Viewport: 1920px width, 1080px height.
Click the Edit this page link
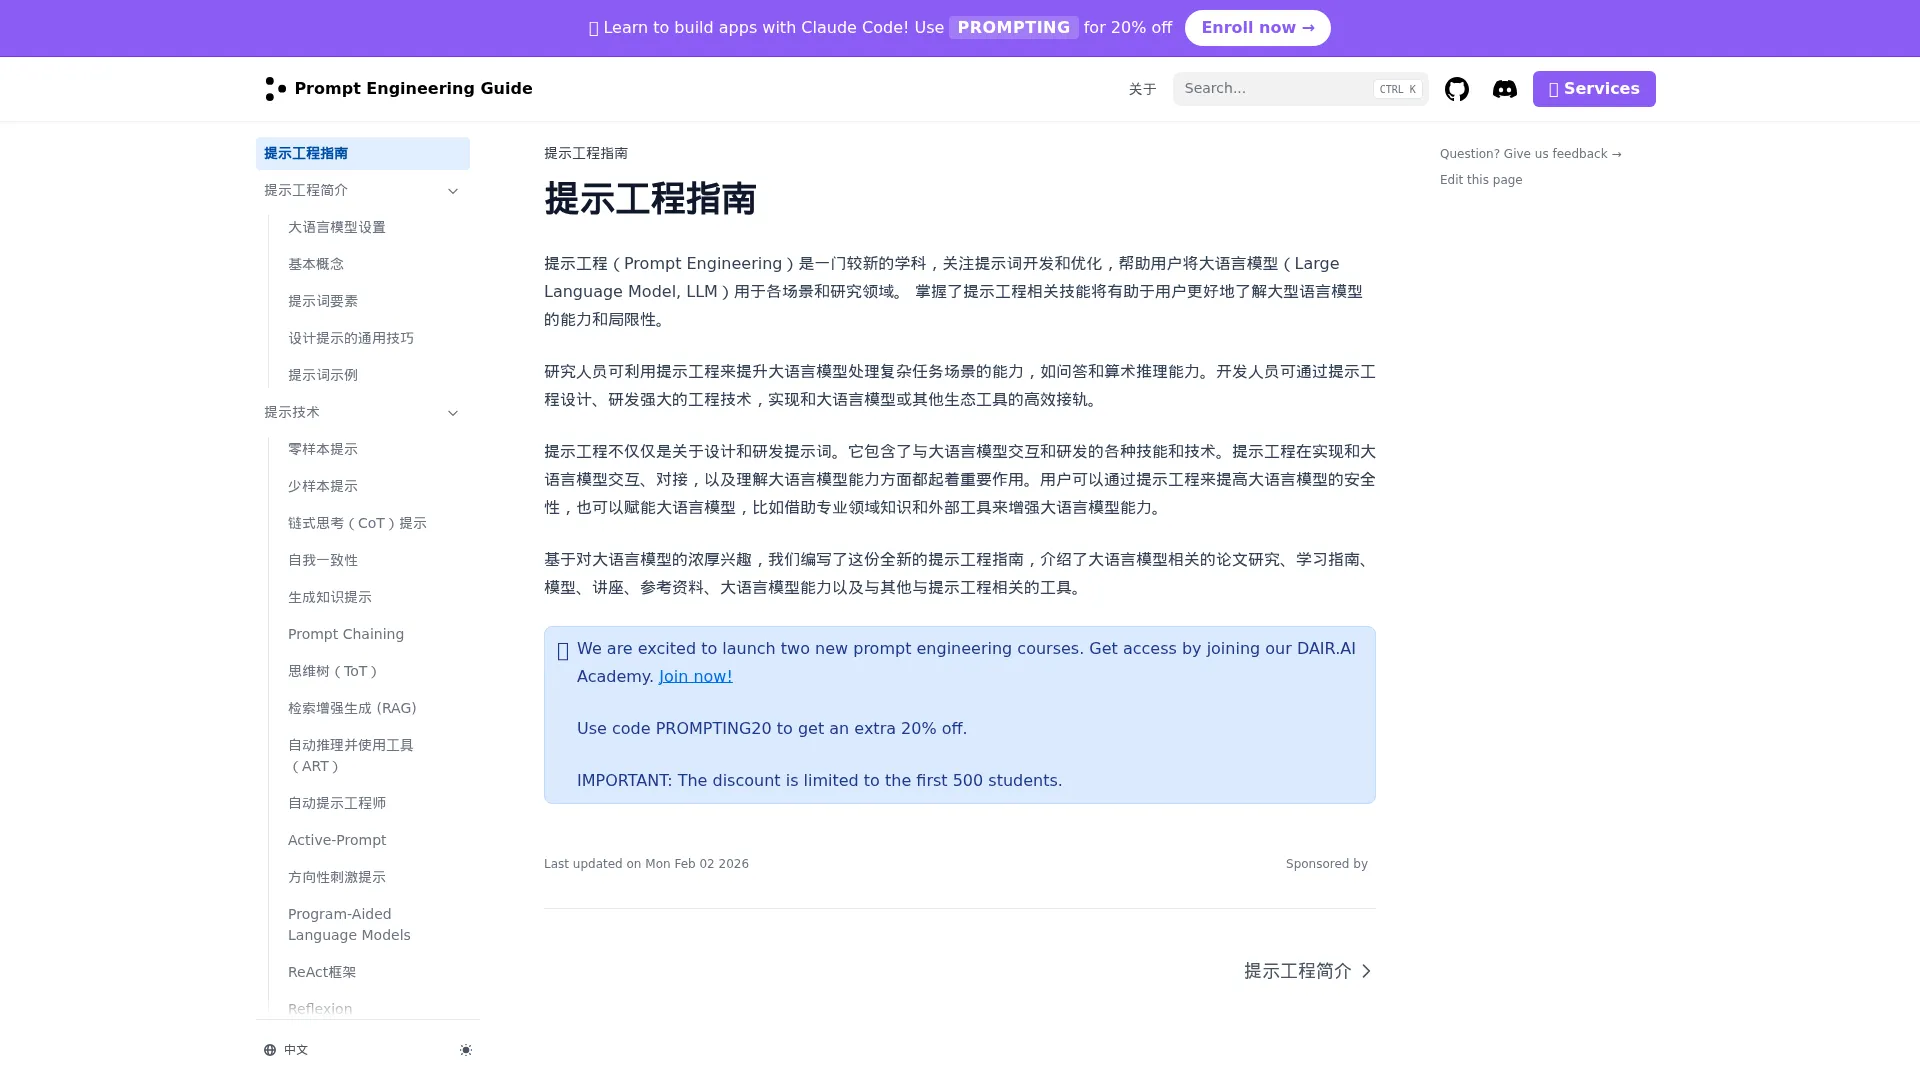point(1481,180)
